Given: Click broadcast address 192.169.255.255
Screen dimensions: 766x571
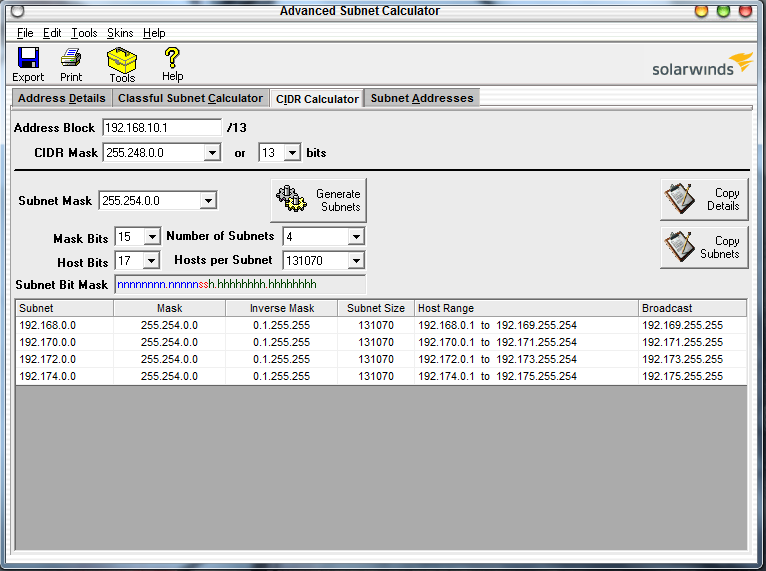Looking at the screenshot, I should (x=682, y=325).
